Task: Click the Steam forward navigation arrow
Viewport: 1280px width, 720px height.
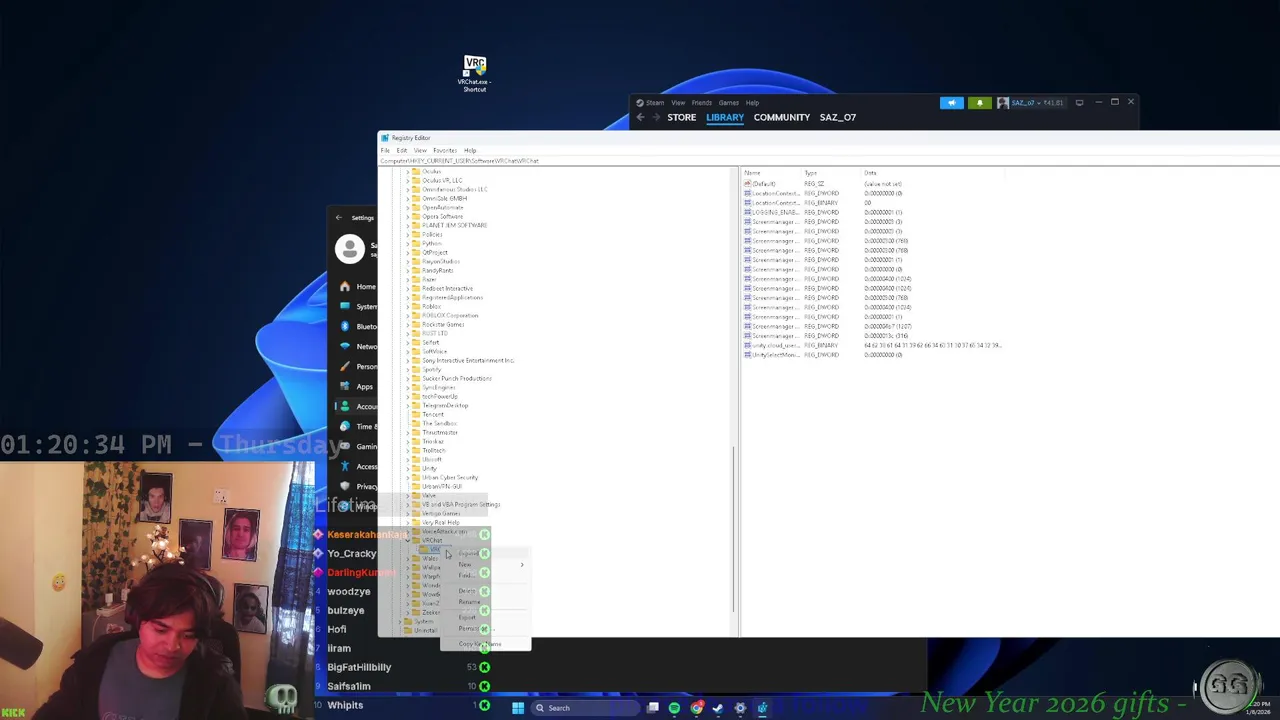Action: pyautogui.click(x=655, y=117)
